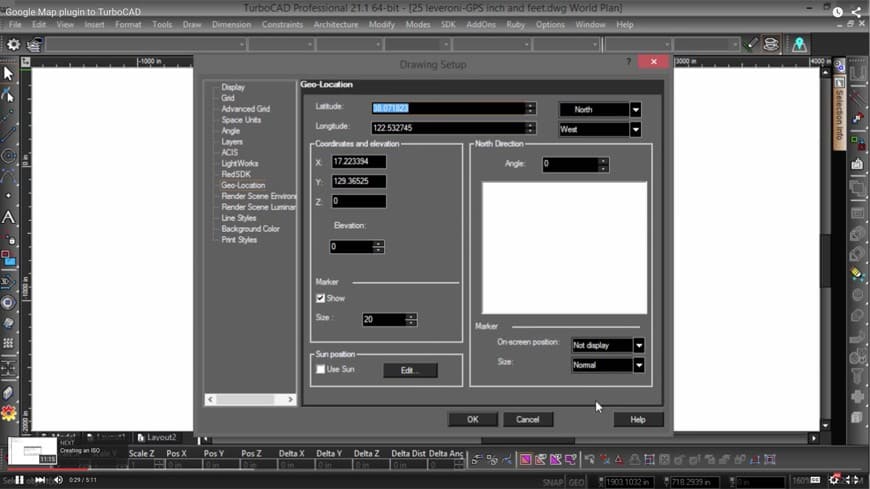
Task: Select the Point tool
Action: pos(8,195)
